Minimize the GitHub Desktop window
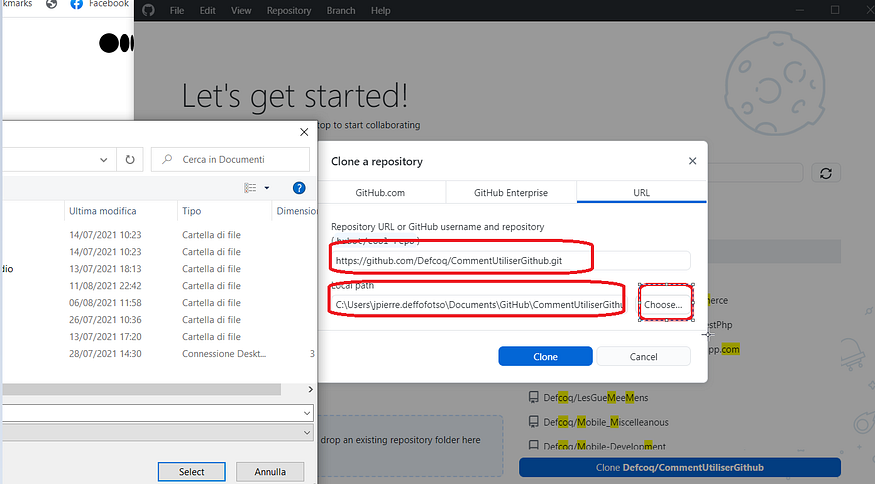 (799, 10)
